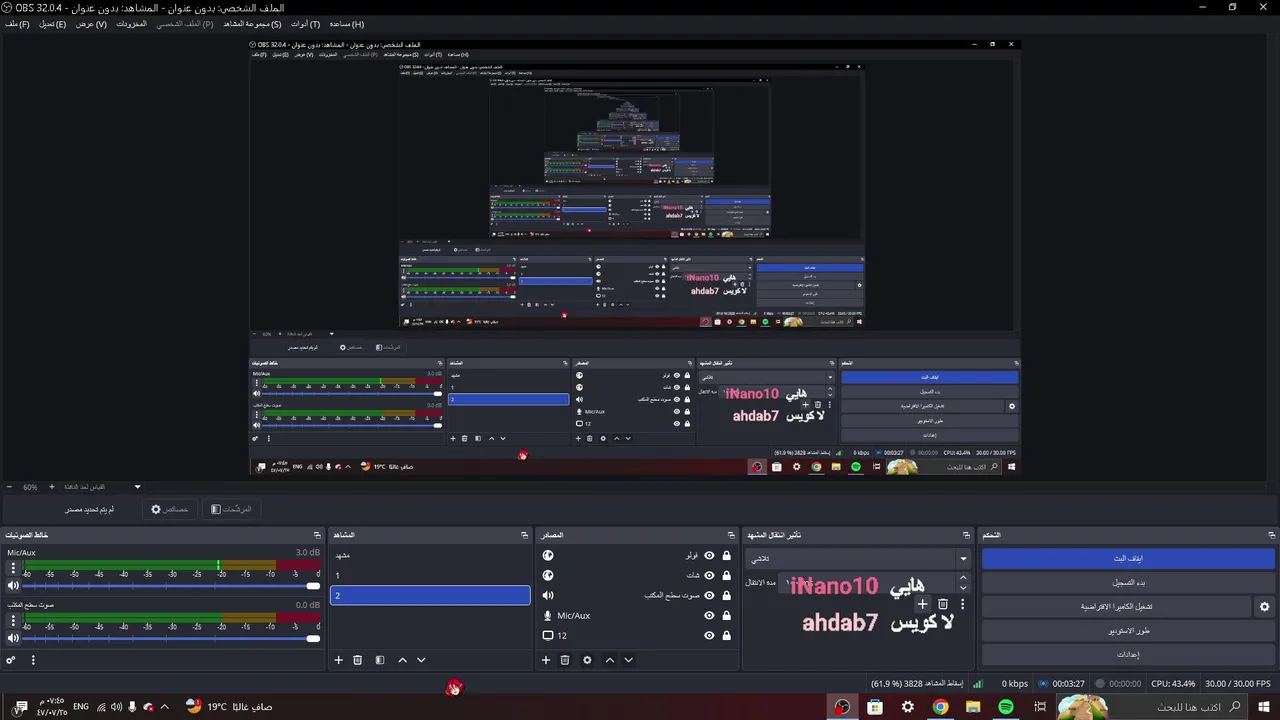
Task: Unlock the Mic/Aux source with its lock icon
Action: tap(726, 615)
